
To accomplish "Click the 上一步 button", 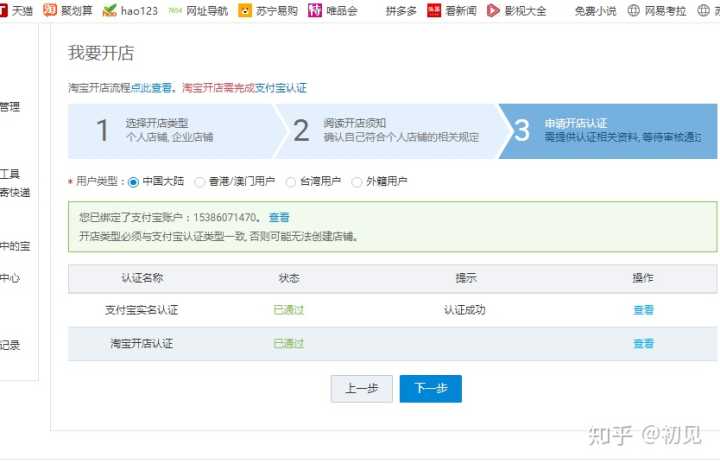I will tap(361, 389).
